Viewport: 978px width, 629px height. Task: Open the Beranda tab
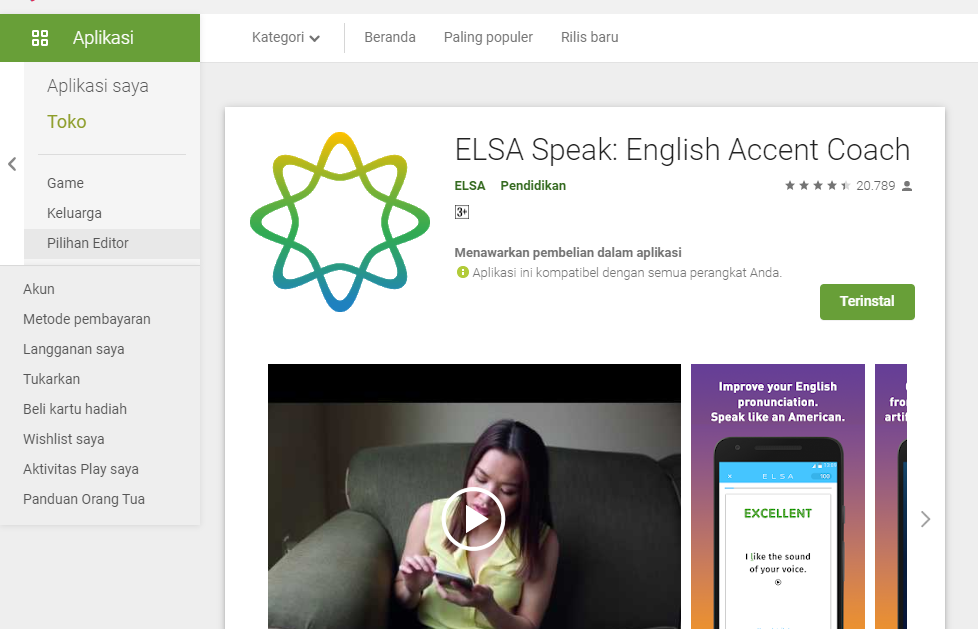tap(390, 37)
